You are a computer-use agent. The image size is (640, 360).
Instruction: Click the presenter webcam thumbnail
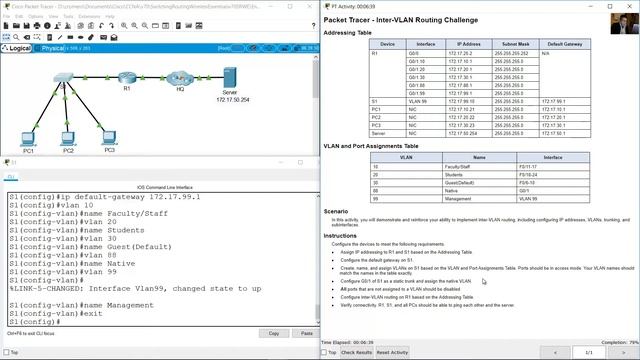click(624, 24)
